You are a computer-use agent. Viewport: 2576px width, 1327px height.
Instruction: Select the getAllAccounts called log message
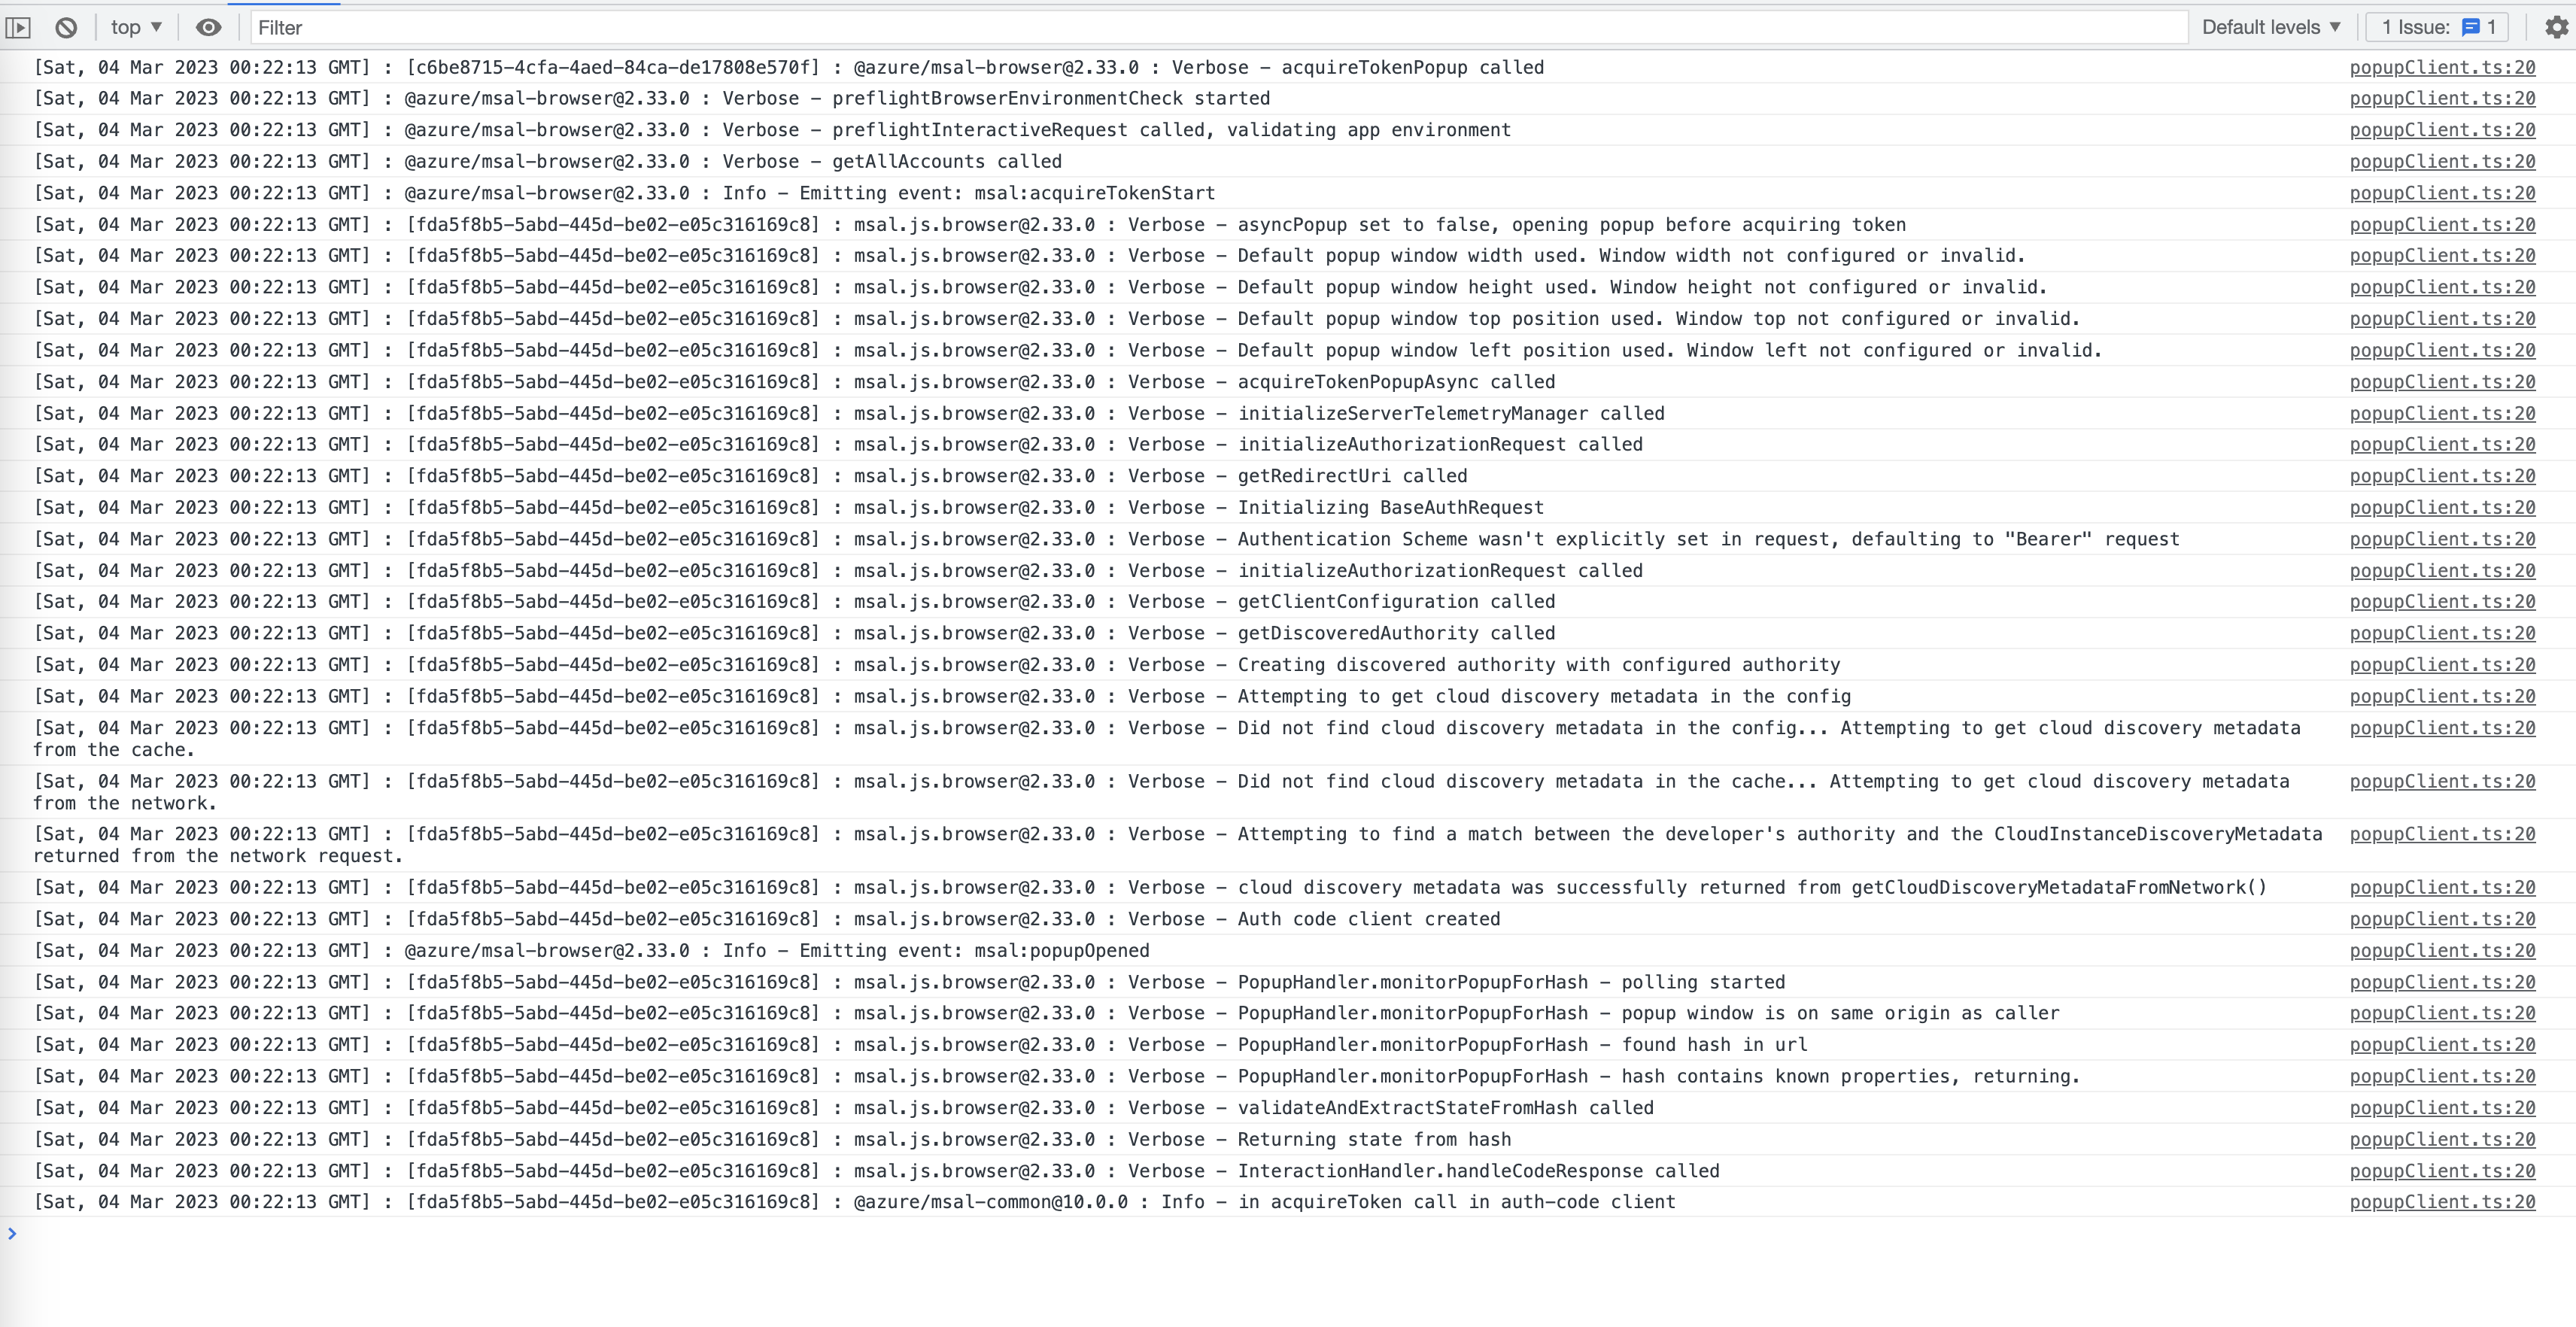946,162
